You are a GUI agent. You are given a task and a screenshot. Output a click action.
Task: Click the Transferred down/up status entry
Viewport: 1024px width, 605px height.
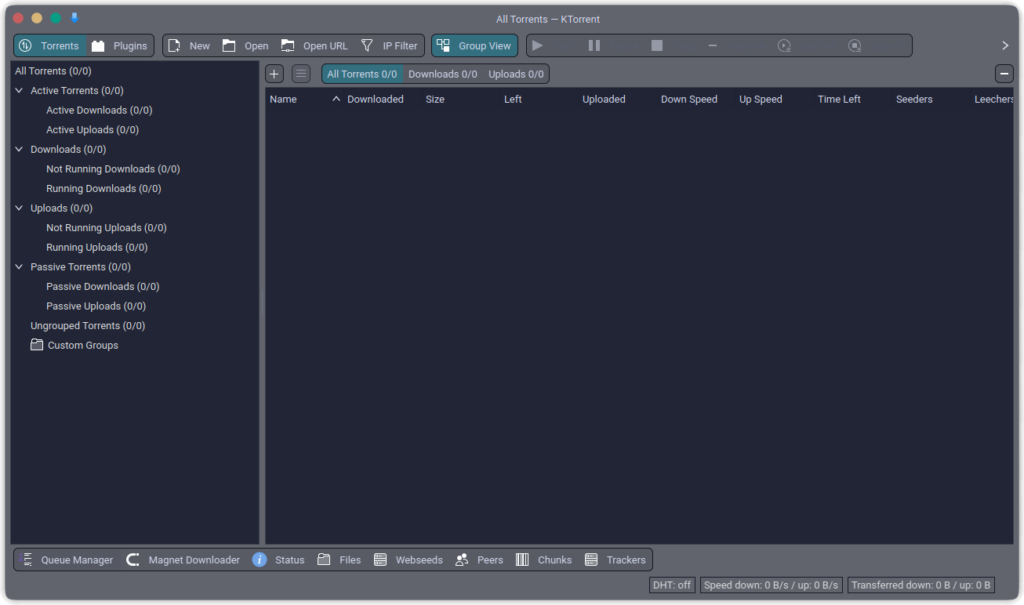(x=921, y=585)
